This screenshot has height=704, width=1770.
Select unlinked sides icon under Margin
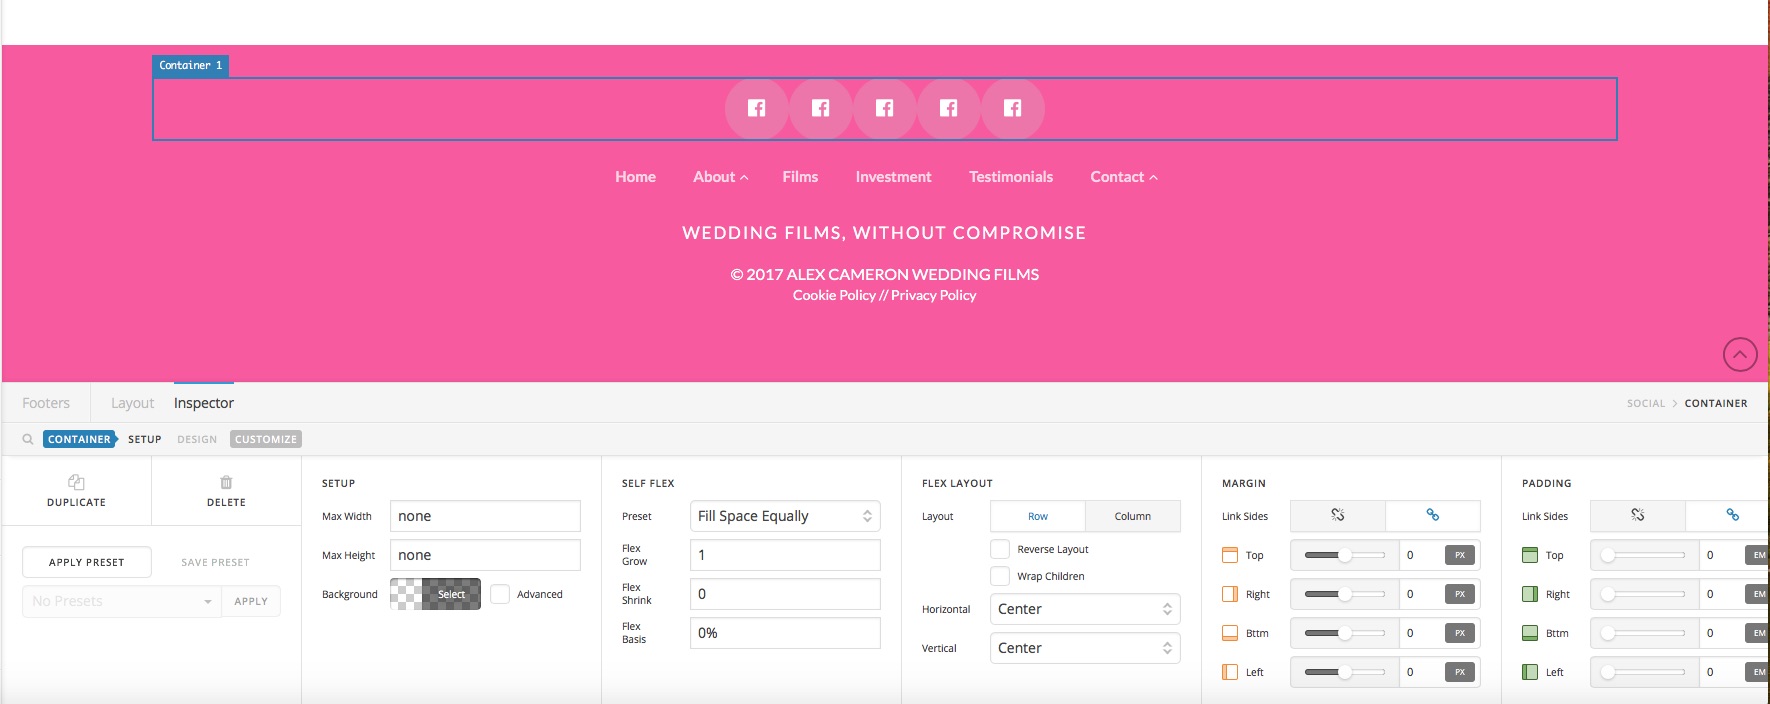(x=1338, y=515)
